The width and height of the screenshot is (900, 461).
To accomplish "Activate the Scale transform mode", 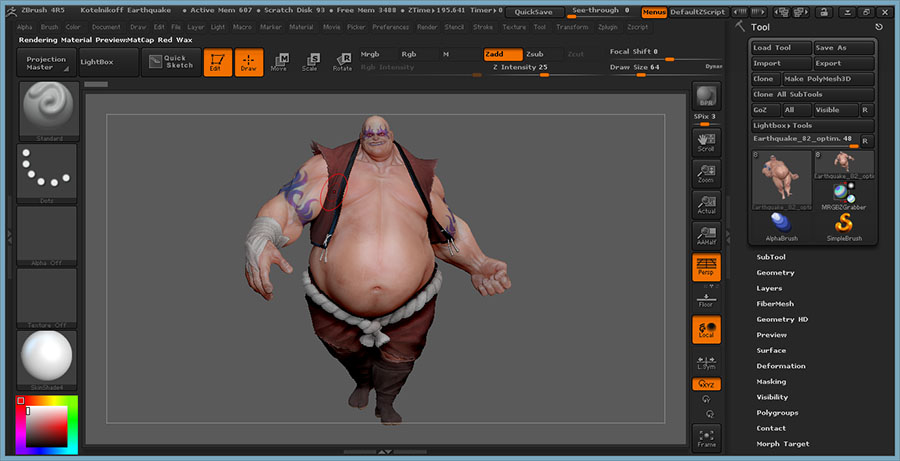I will point(310,62).
